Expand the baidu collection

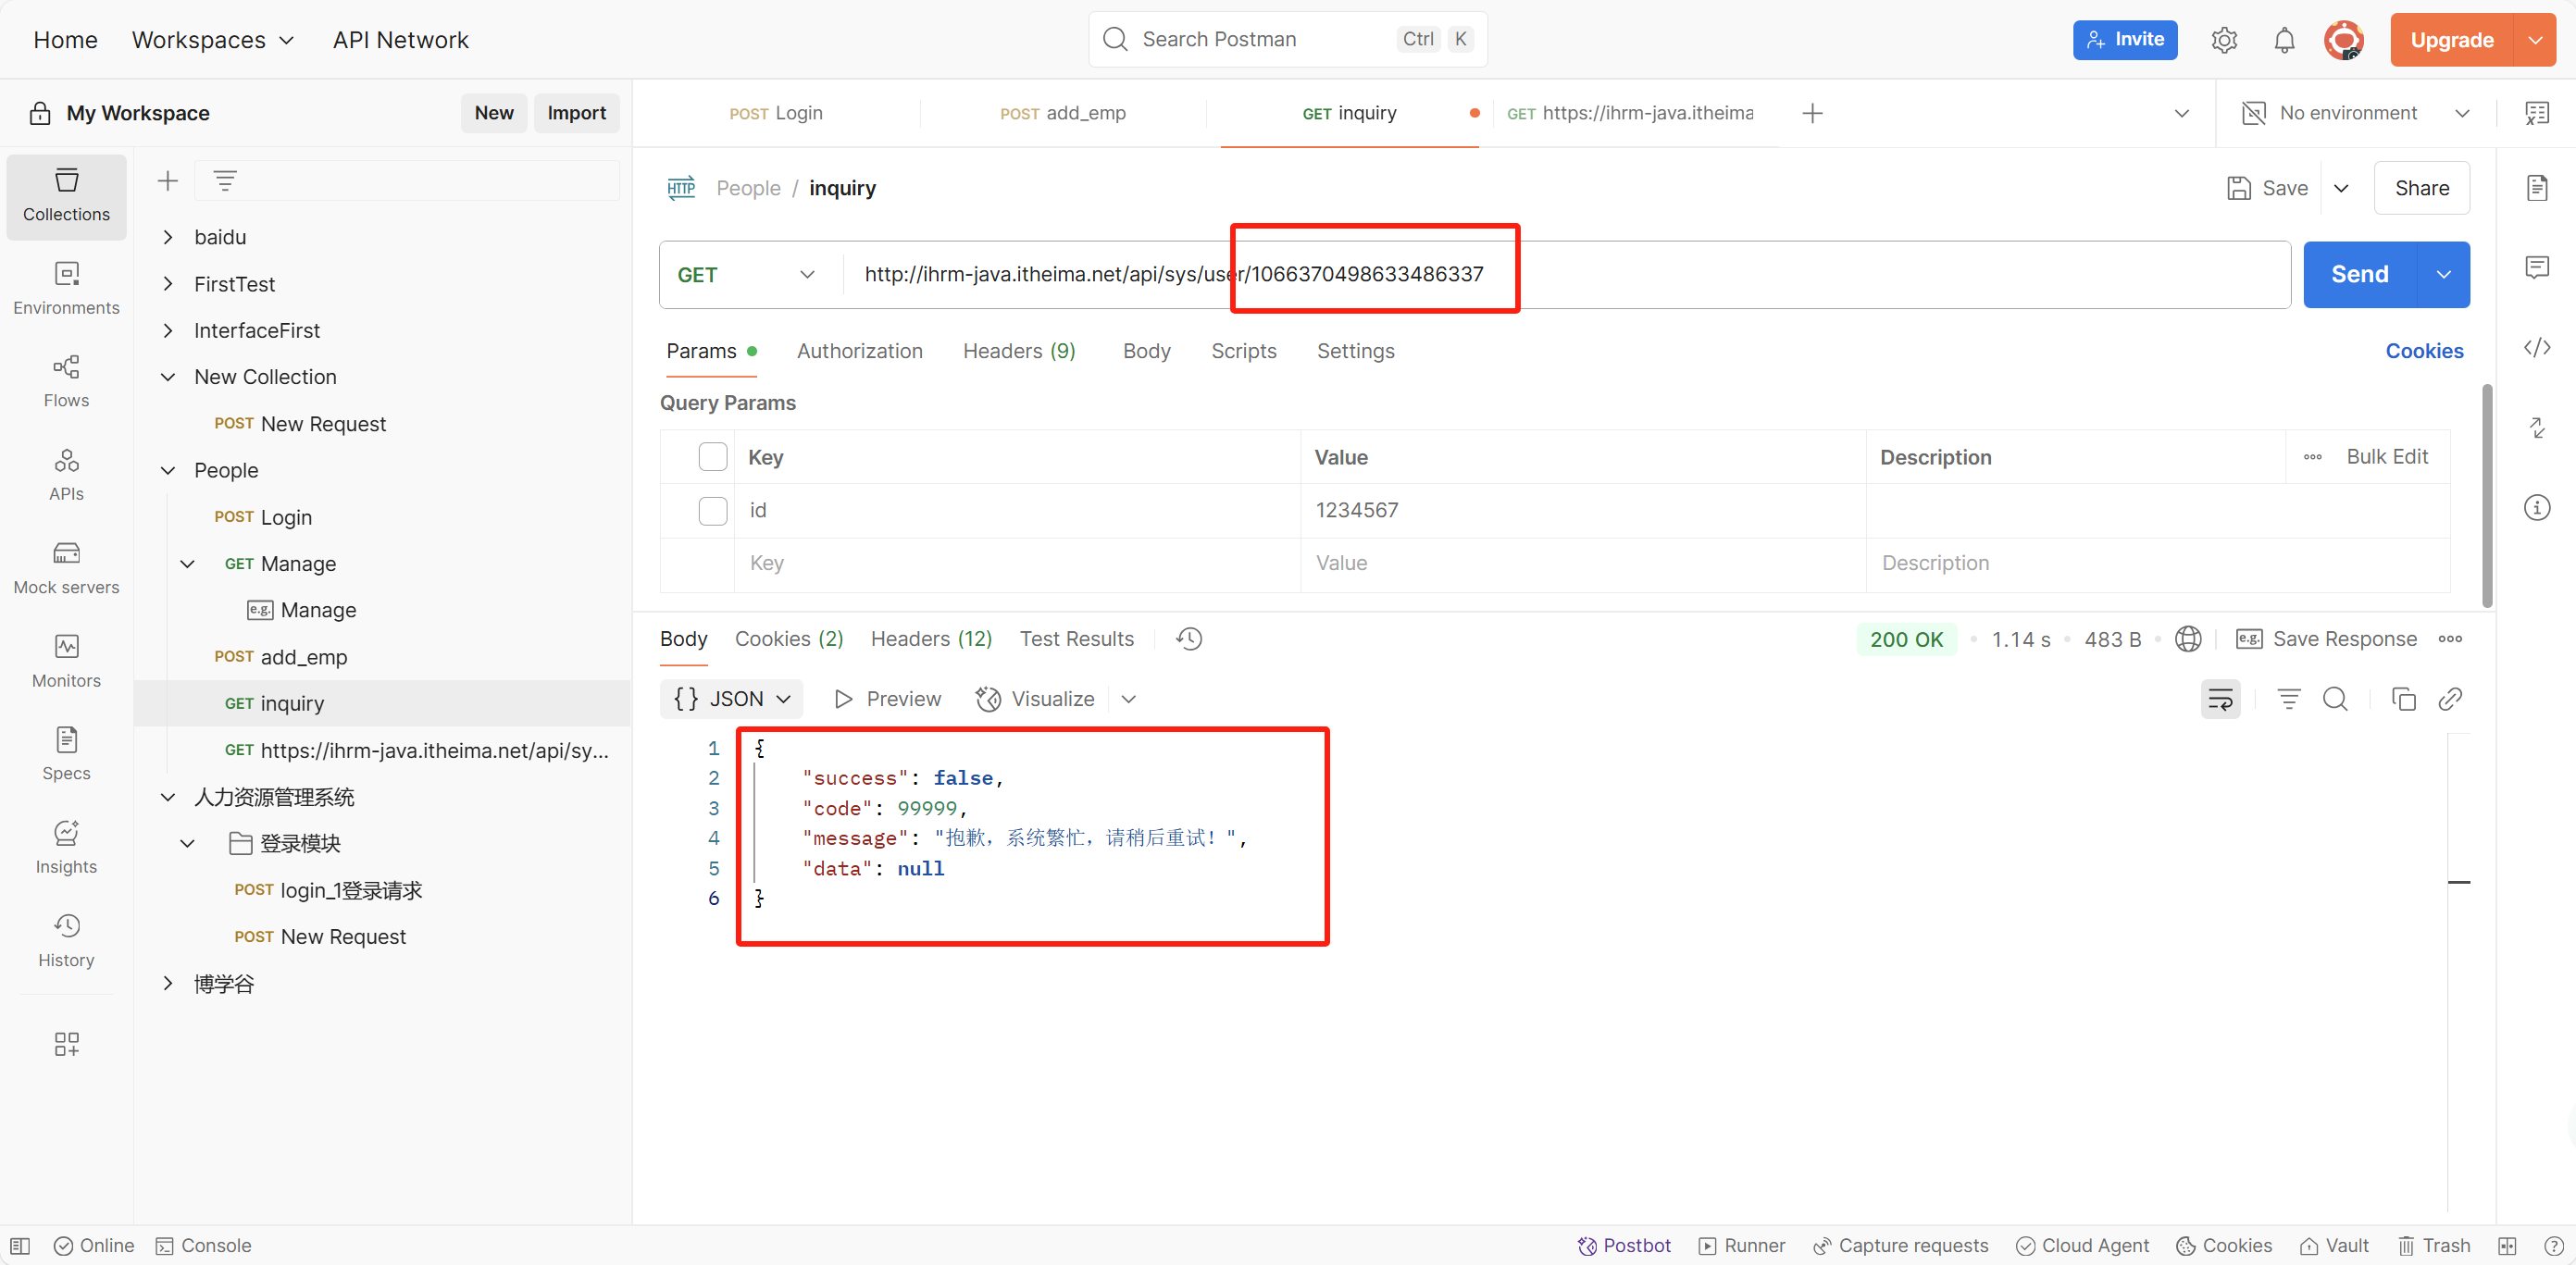[168, 237]
